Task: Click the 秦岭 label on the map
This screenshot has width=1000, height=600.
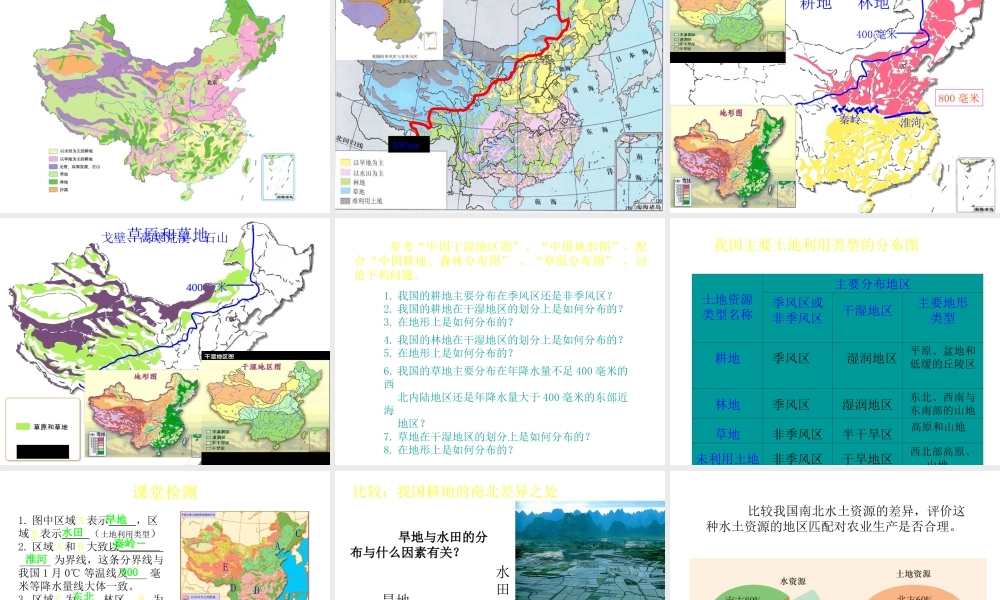Action: pyautogui.click(x=849, y=119)
